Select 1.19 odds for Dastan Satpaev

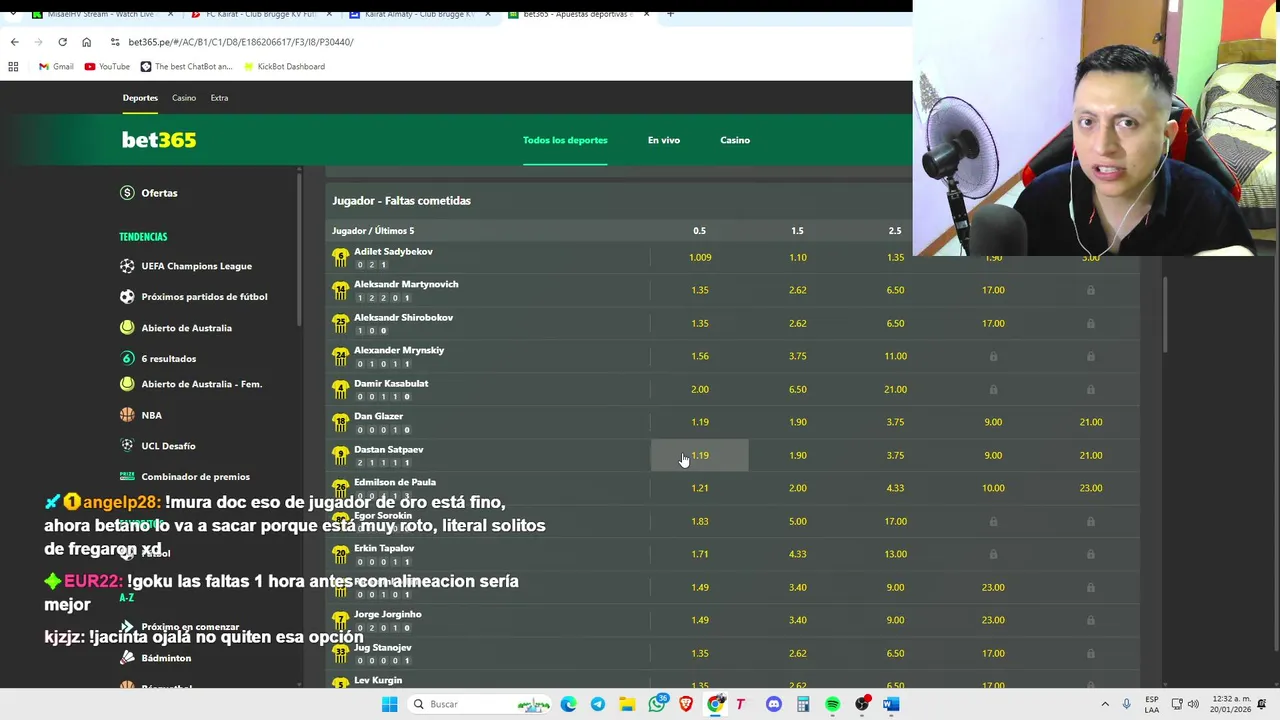pyautogui.click(x=700, y=455)
